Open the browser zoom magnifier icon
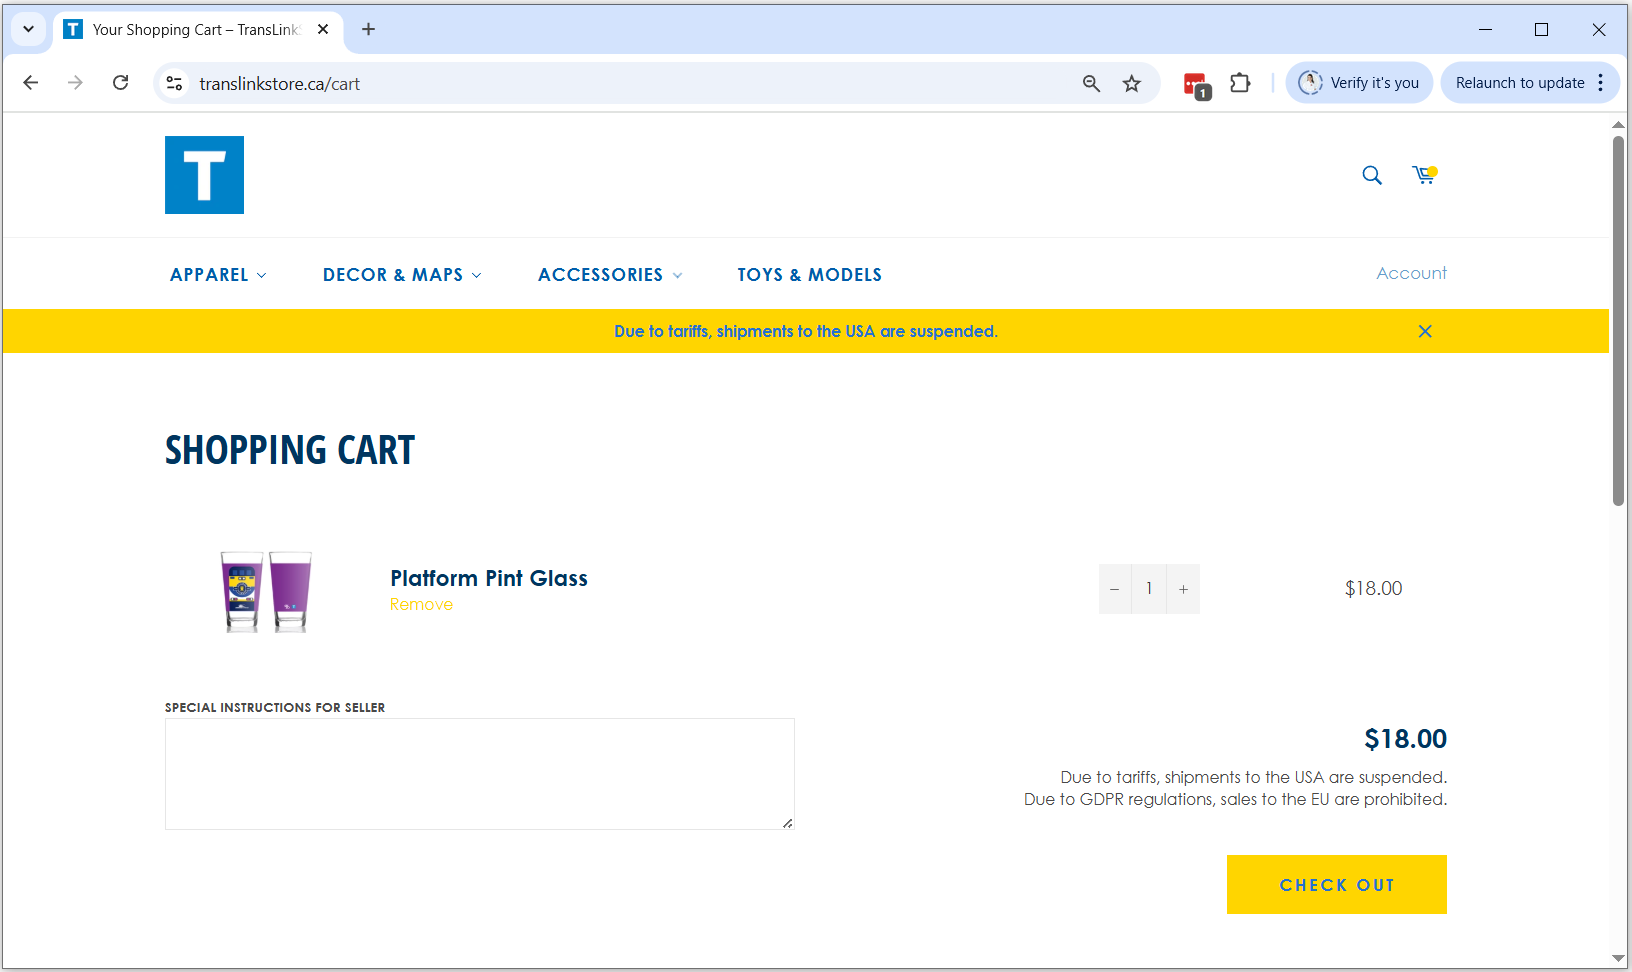Screen dimensions: 1632x972 [1091, 84]
